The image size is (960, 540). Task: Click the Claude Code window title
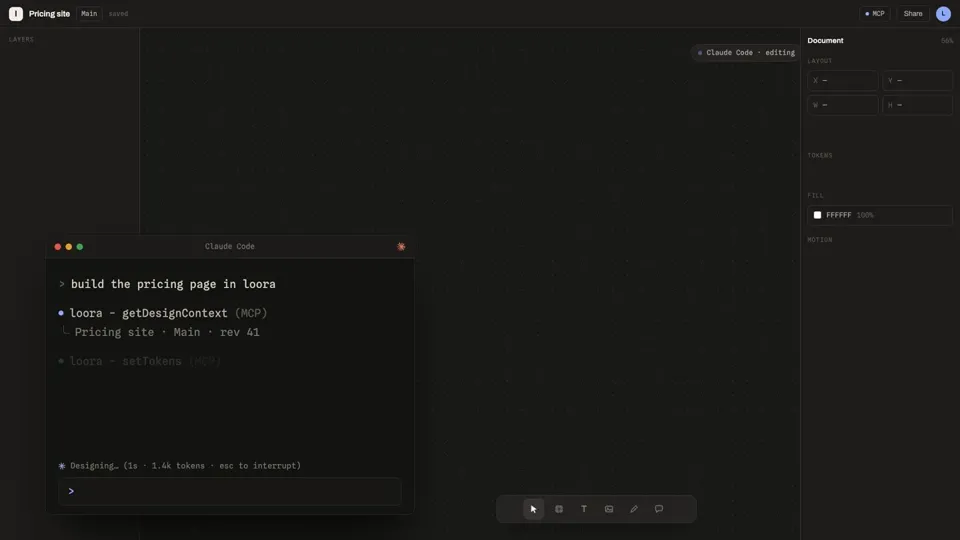coord(230,246)
